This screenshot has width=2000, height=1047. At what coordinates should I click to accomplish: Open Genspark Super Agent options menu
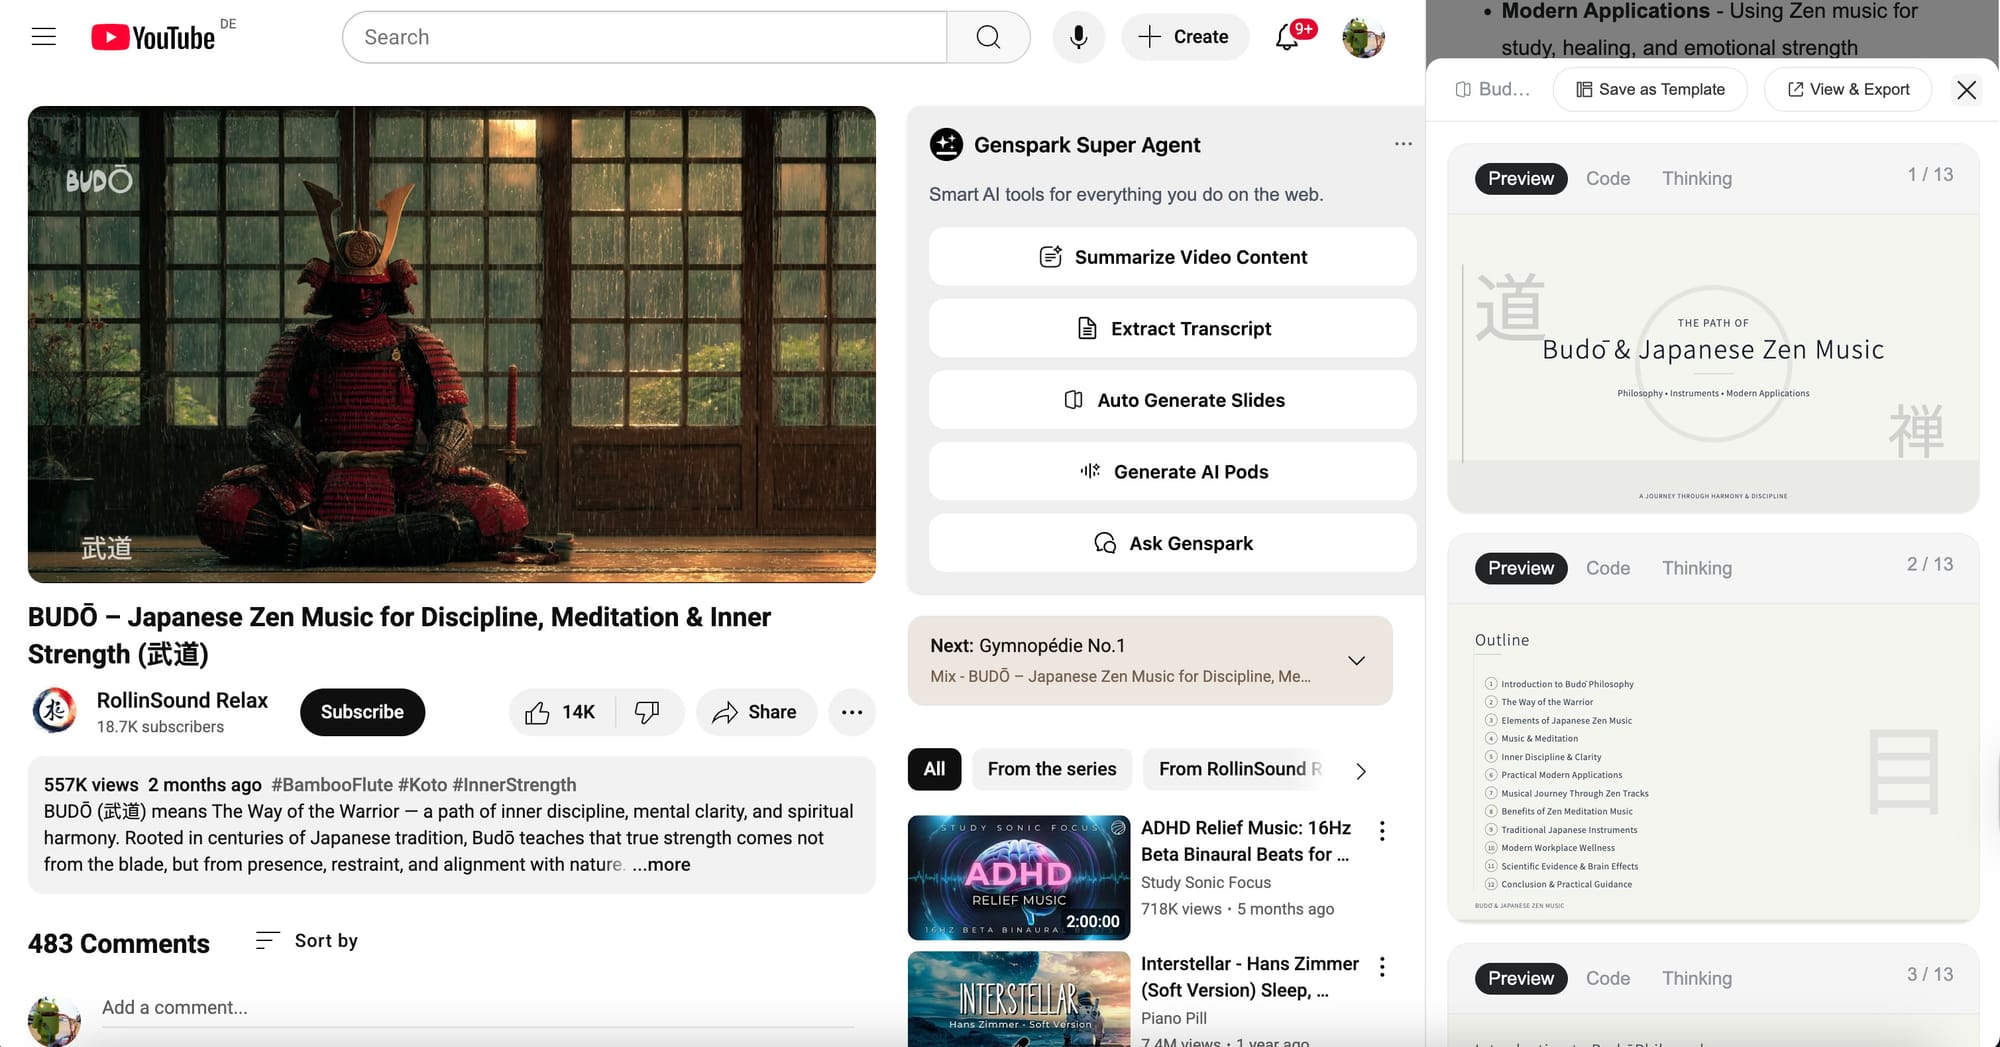[x=1403, y=144]
